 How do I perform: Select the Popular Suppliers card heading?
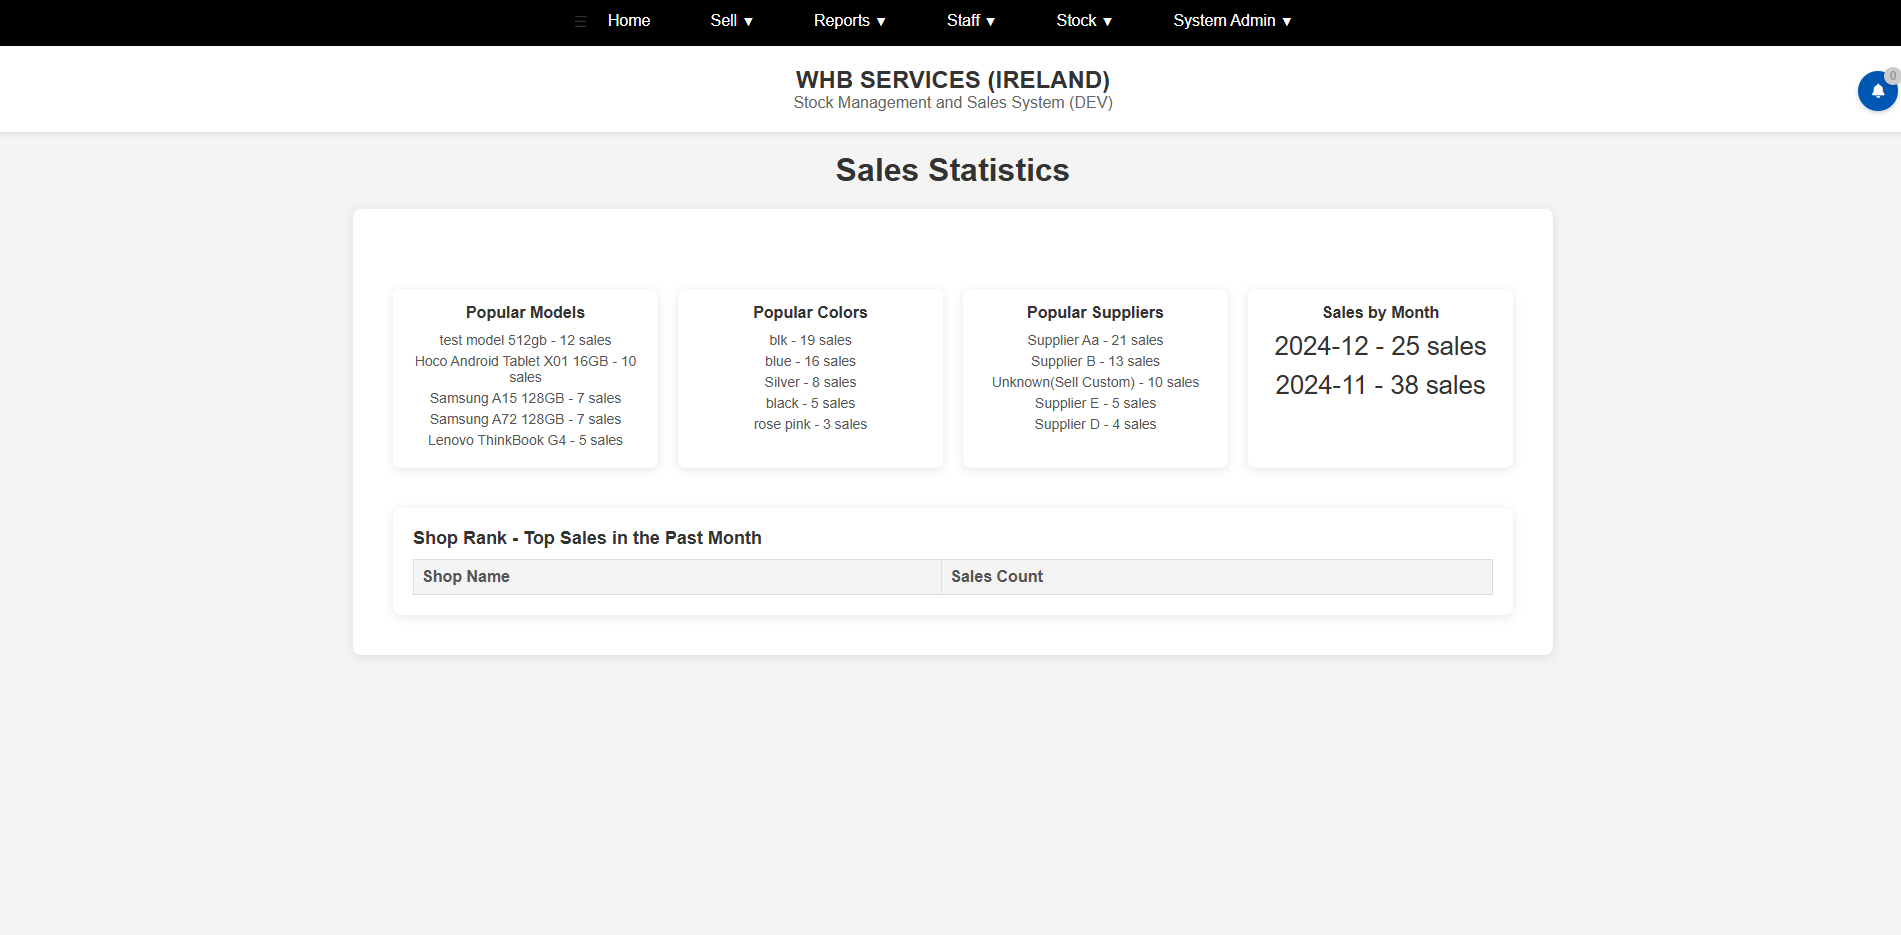[1095, 313]
